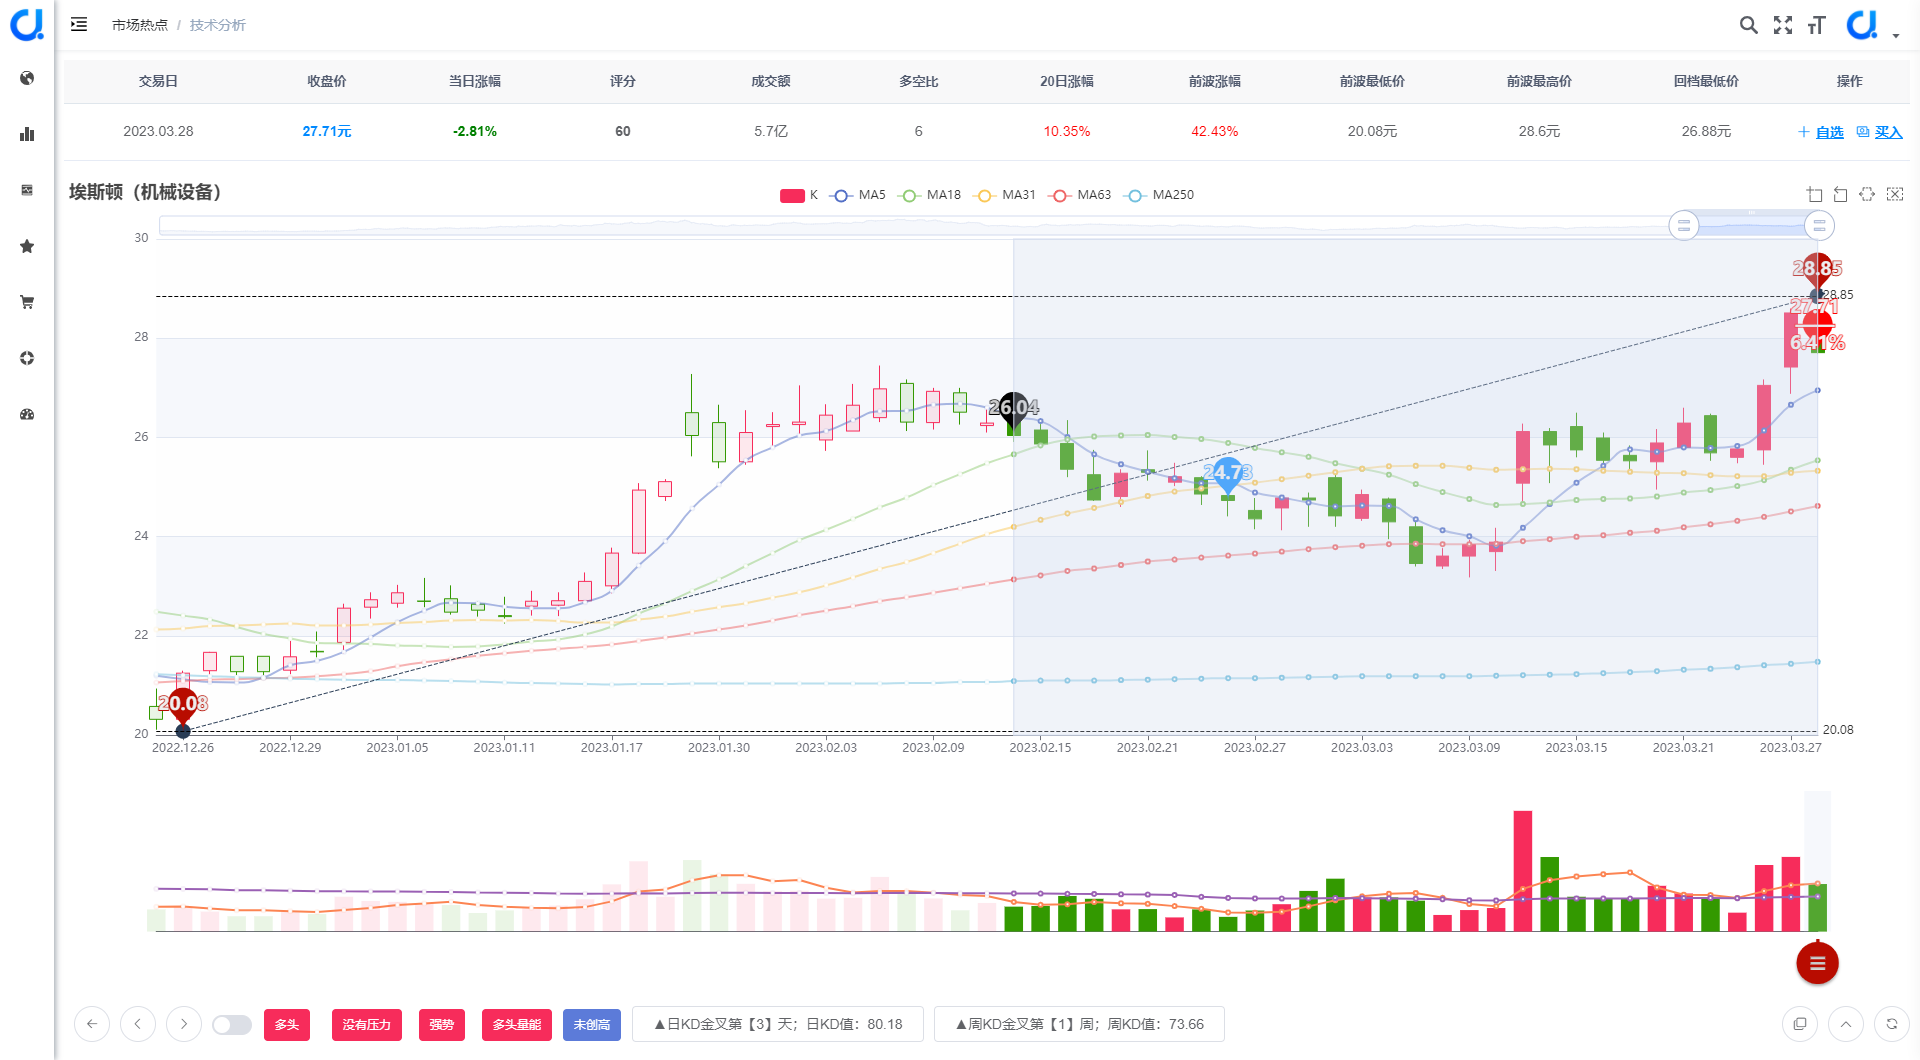The width and height of the screenshot is (1920, 1060).
Task: Click the 未创高 tag
Action: 592,1025
